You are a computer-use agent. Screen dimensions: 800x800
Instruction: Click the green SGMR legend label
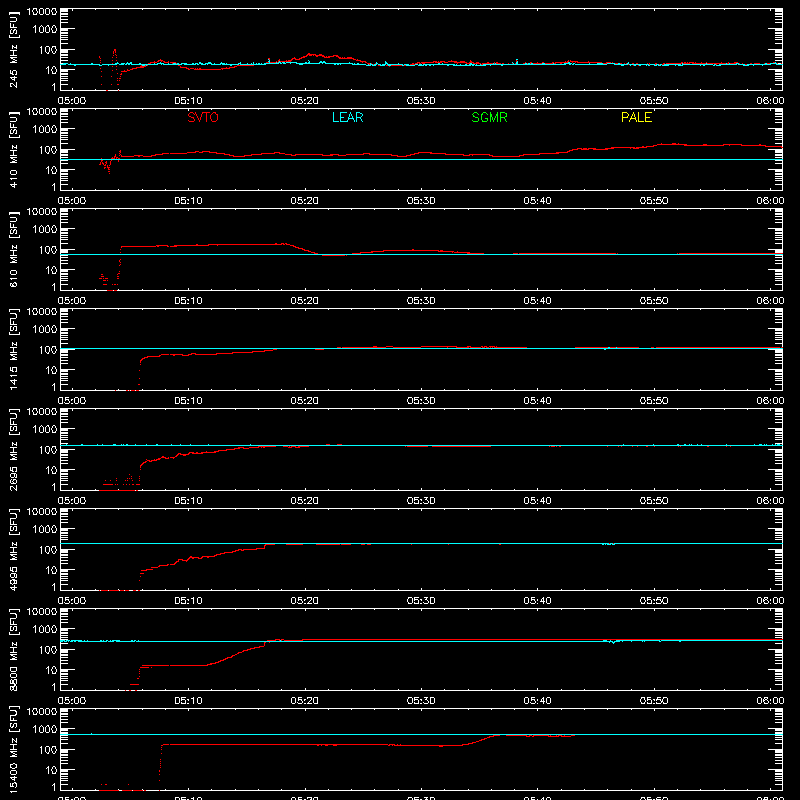click(489, 117)
